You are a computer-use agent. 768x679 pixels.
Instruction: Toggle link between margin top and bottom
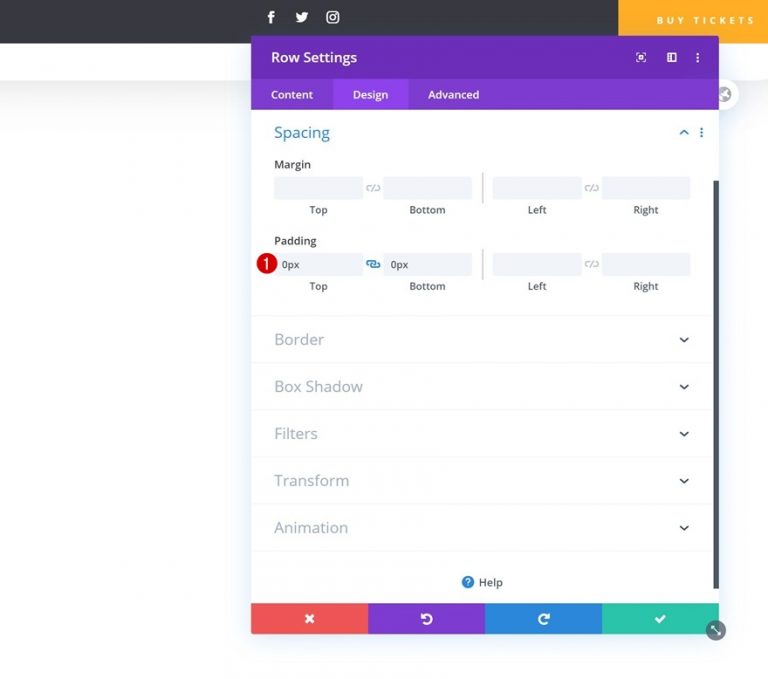pos(373,188)
